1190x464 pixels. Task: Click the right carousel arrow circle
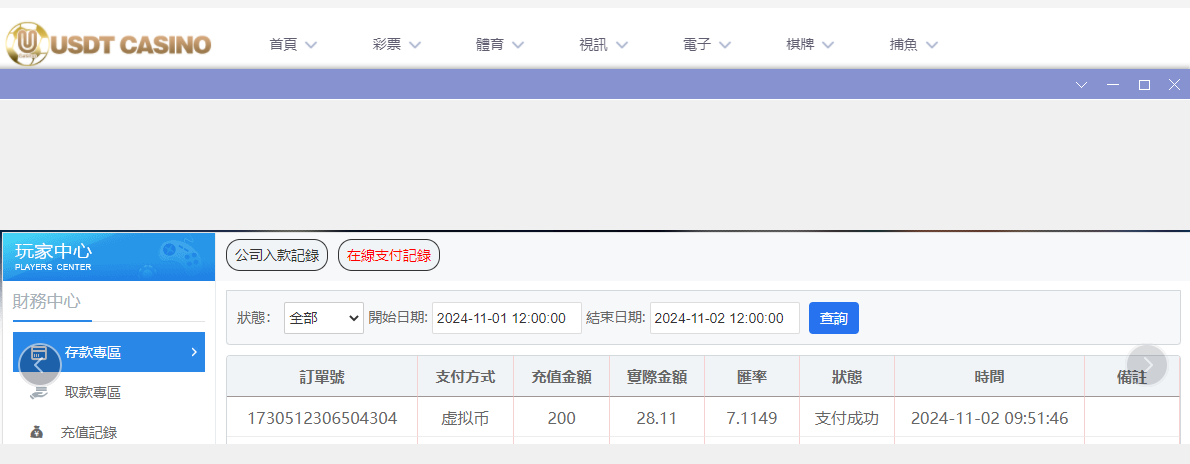pyautogui.click(x=1147, y=365)
